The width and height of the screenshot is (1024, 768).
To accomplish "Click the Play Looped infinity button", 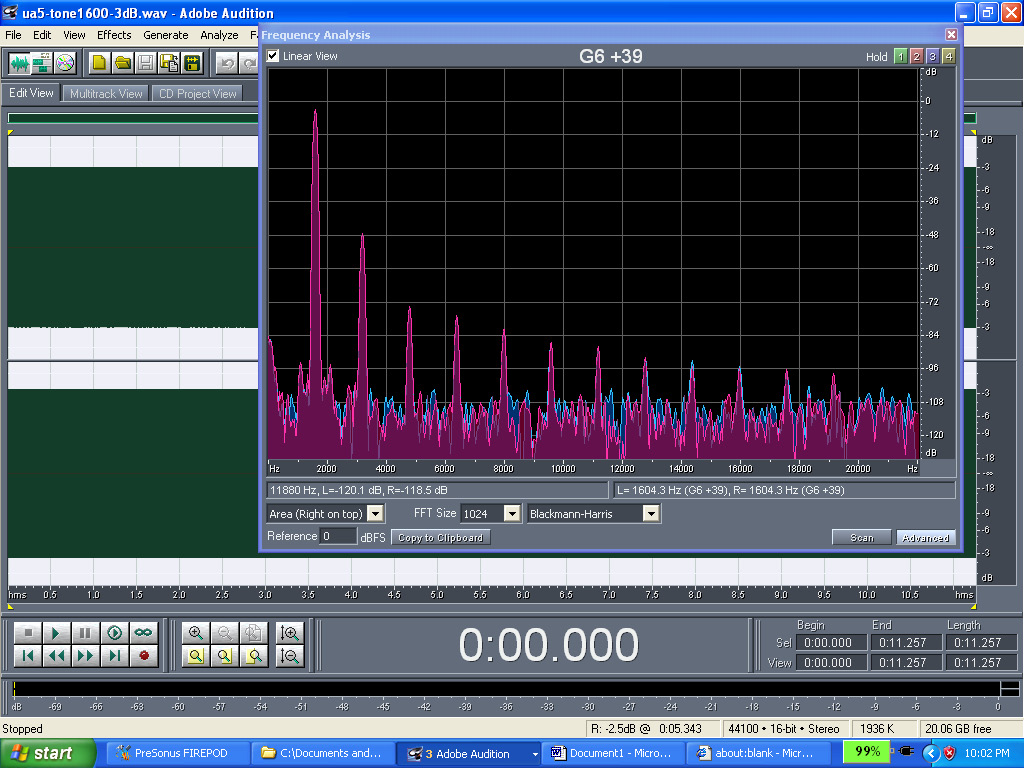I will tap(144, 633).
